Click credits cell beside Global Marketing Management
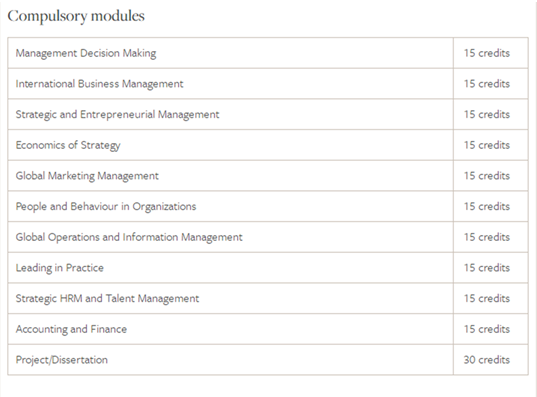 (491, 176)
